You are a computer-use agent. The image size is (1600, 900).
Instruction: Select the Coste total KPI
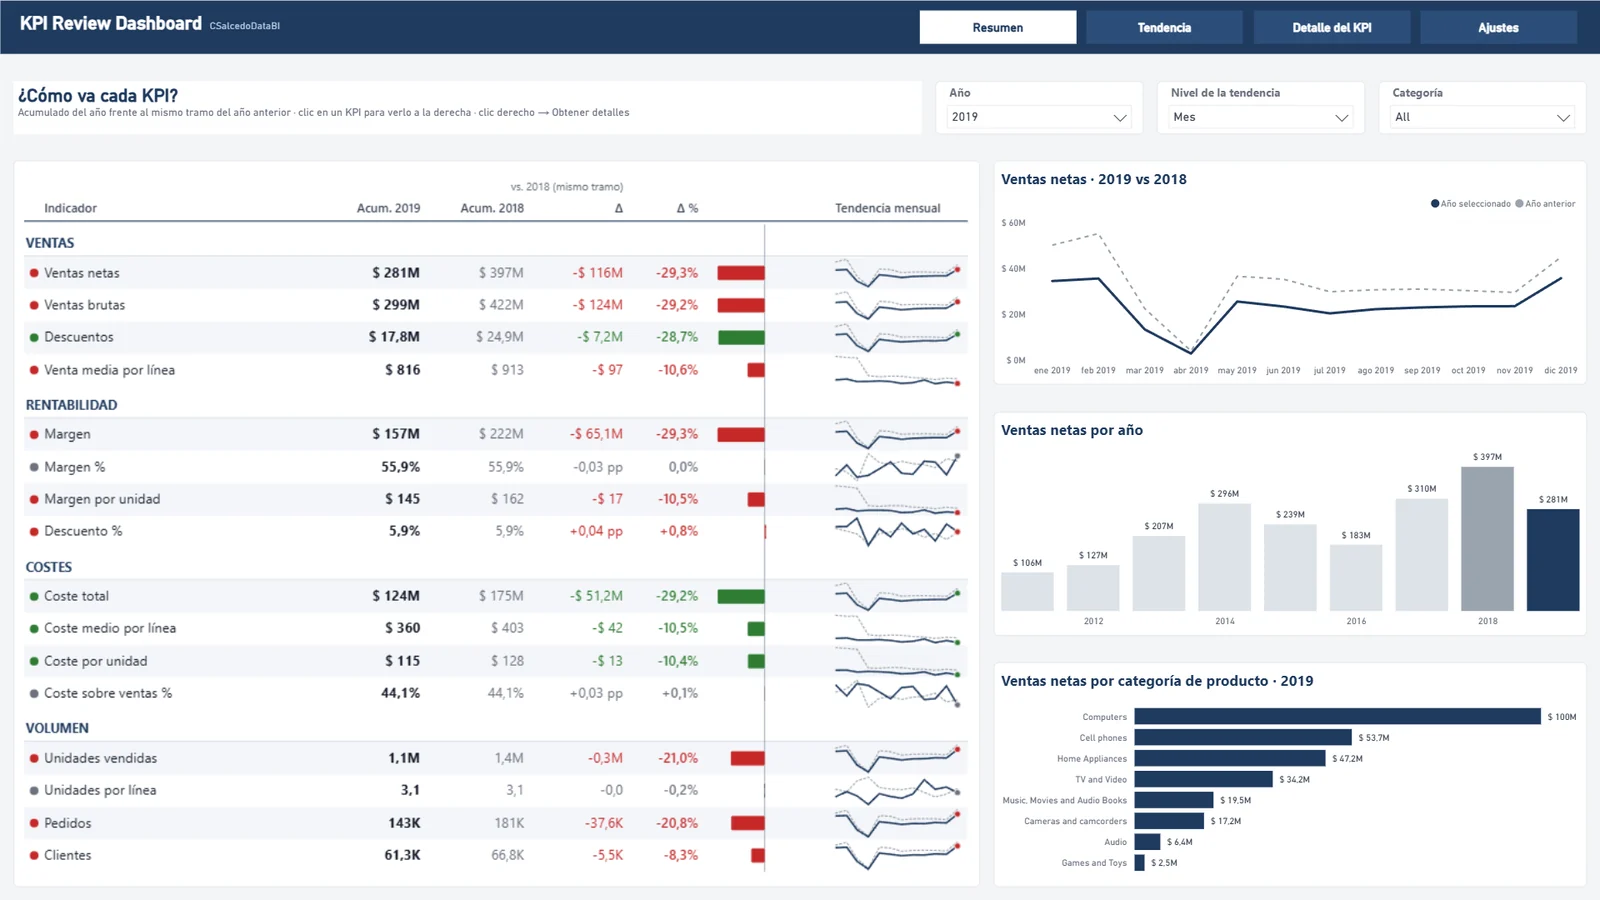496,596
